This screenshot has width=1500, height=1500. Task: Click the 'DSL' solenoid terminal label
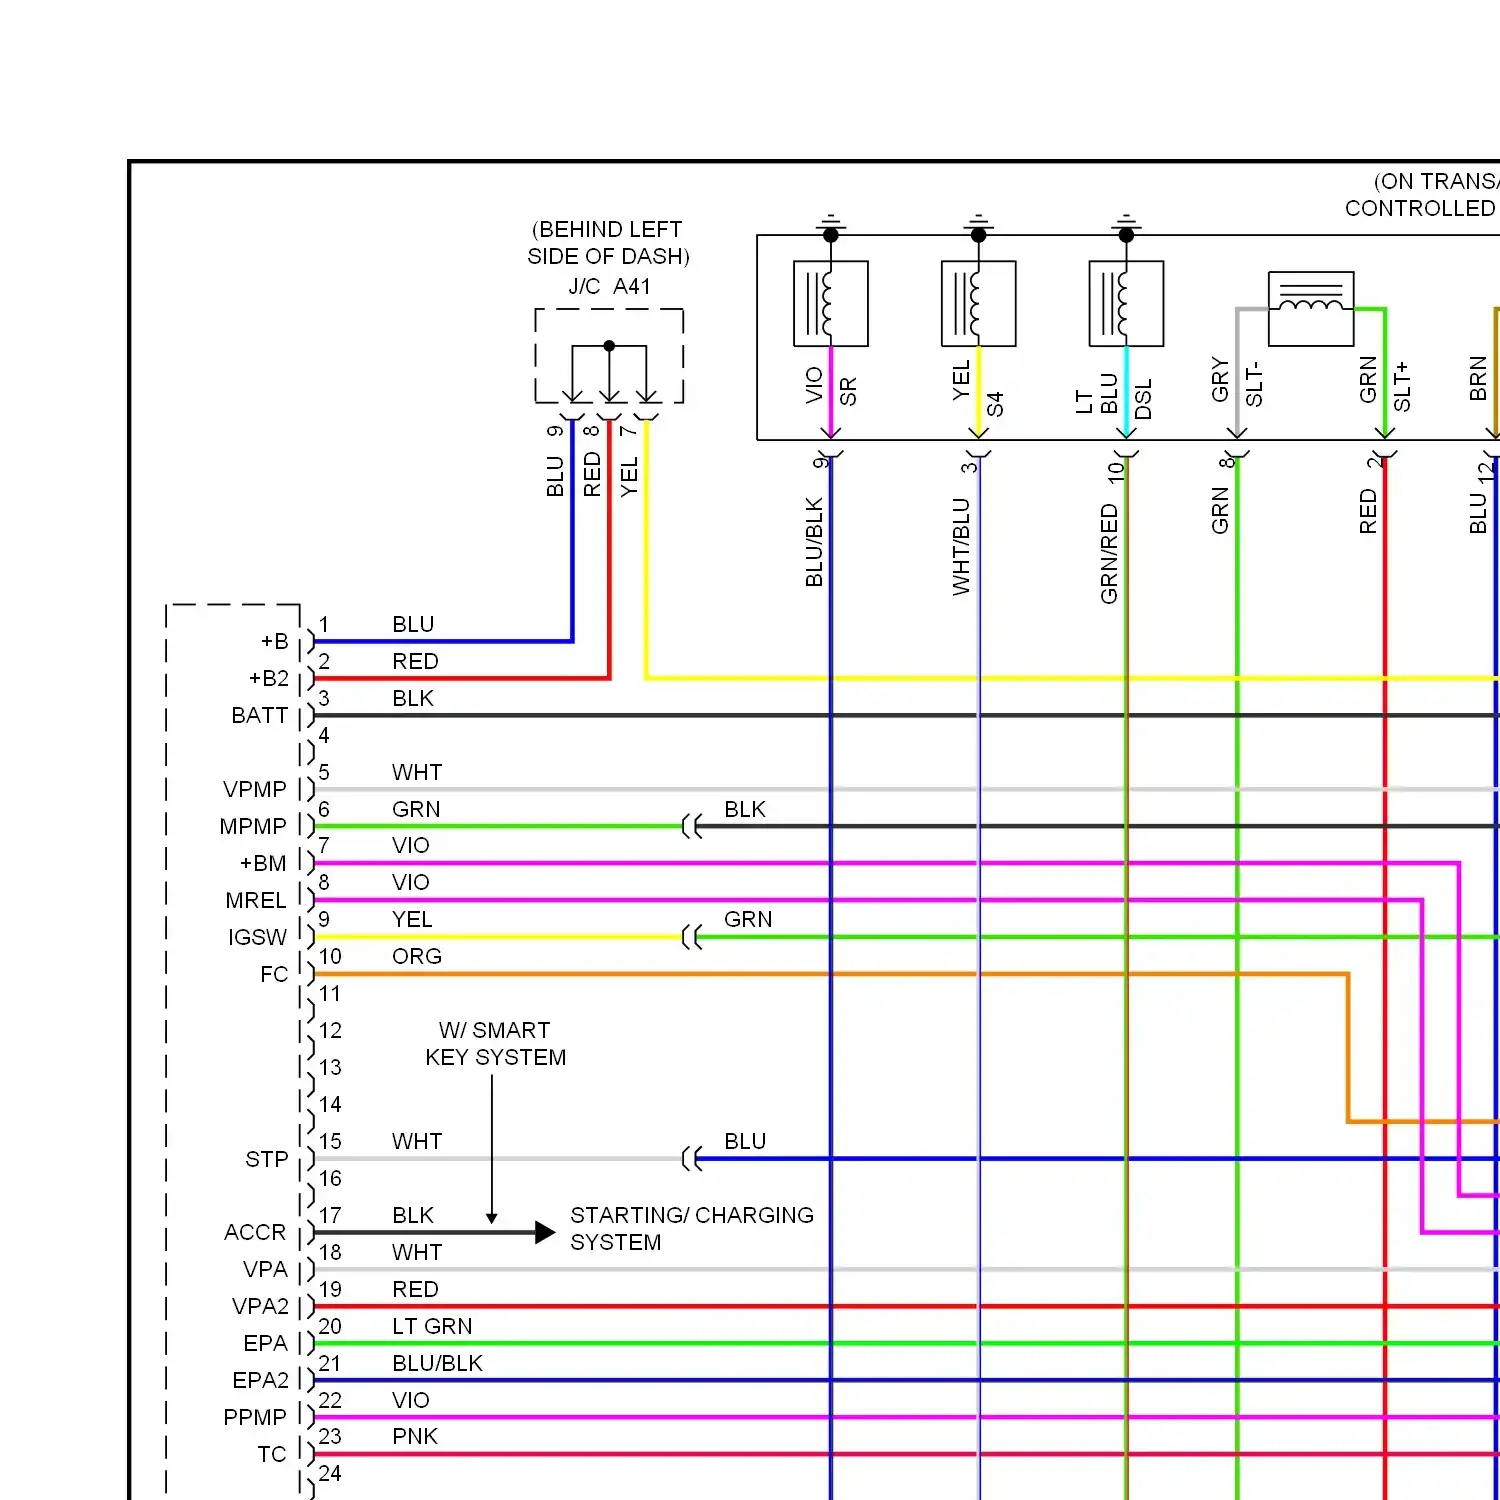click(1144, 398)
